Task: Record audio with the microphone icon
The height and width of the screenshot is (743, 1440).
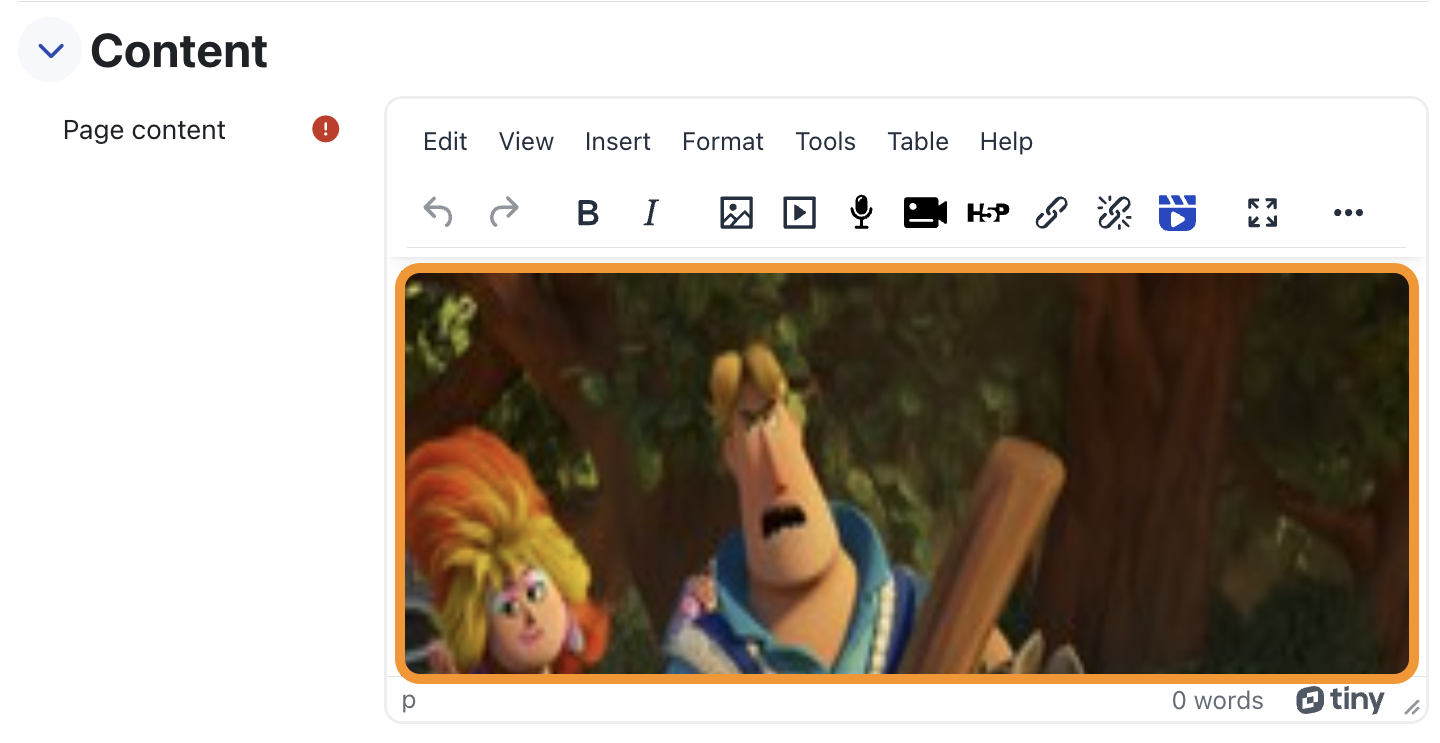Action: [x=861, y=212]
